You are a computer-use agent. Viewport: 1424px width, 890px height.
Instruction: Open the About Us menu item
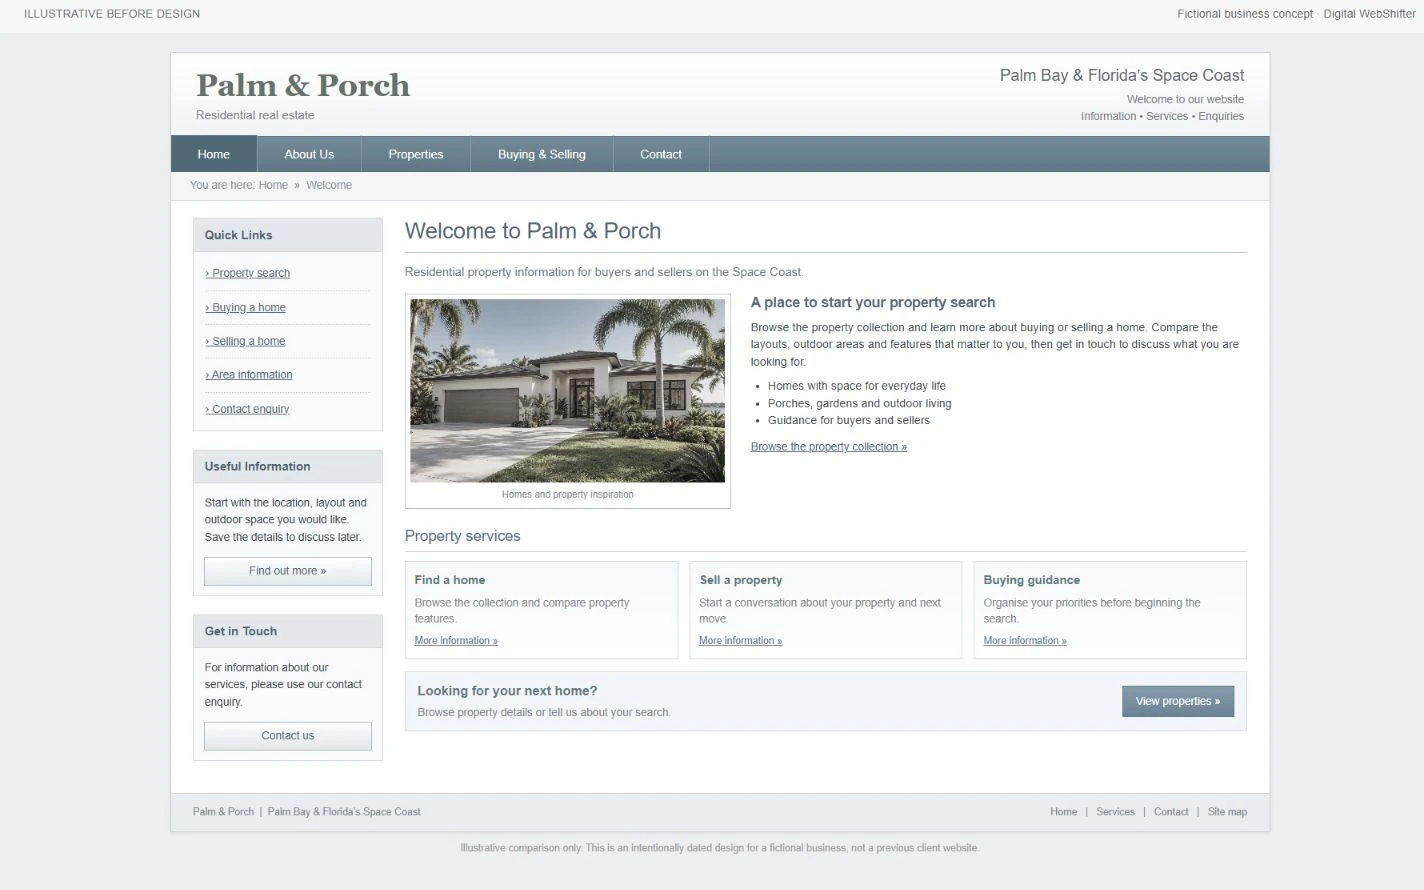pyautogui.click(x=309, y=154)
